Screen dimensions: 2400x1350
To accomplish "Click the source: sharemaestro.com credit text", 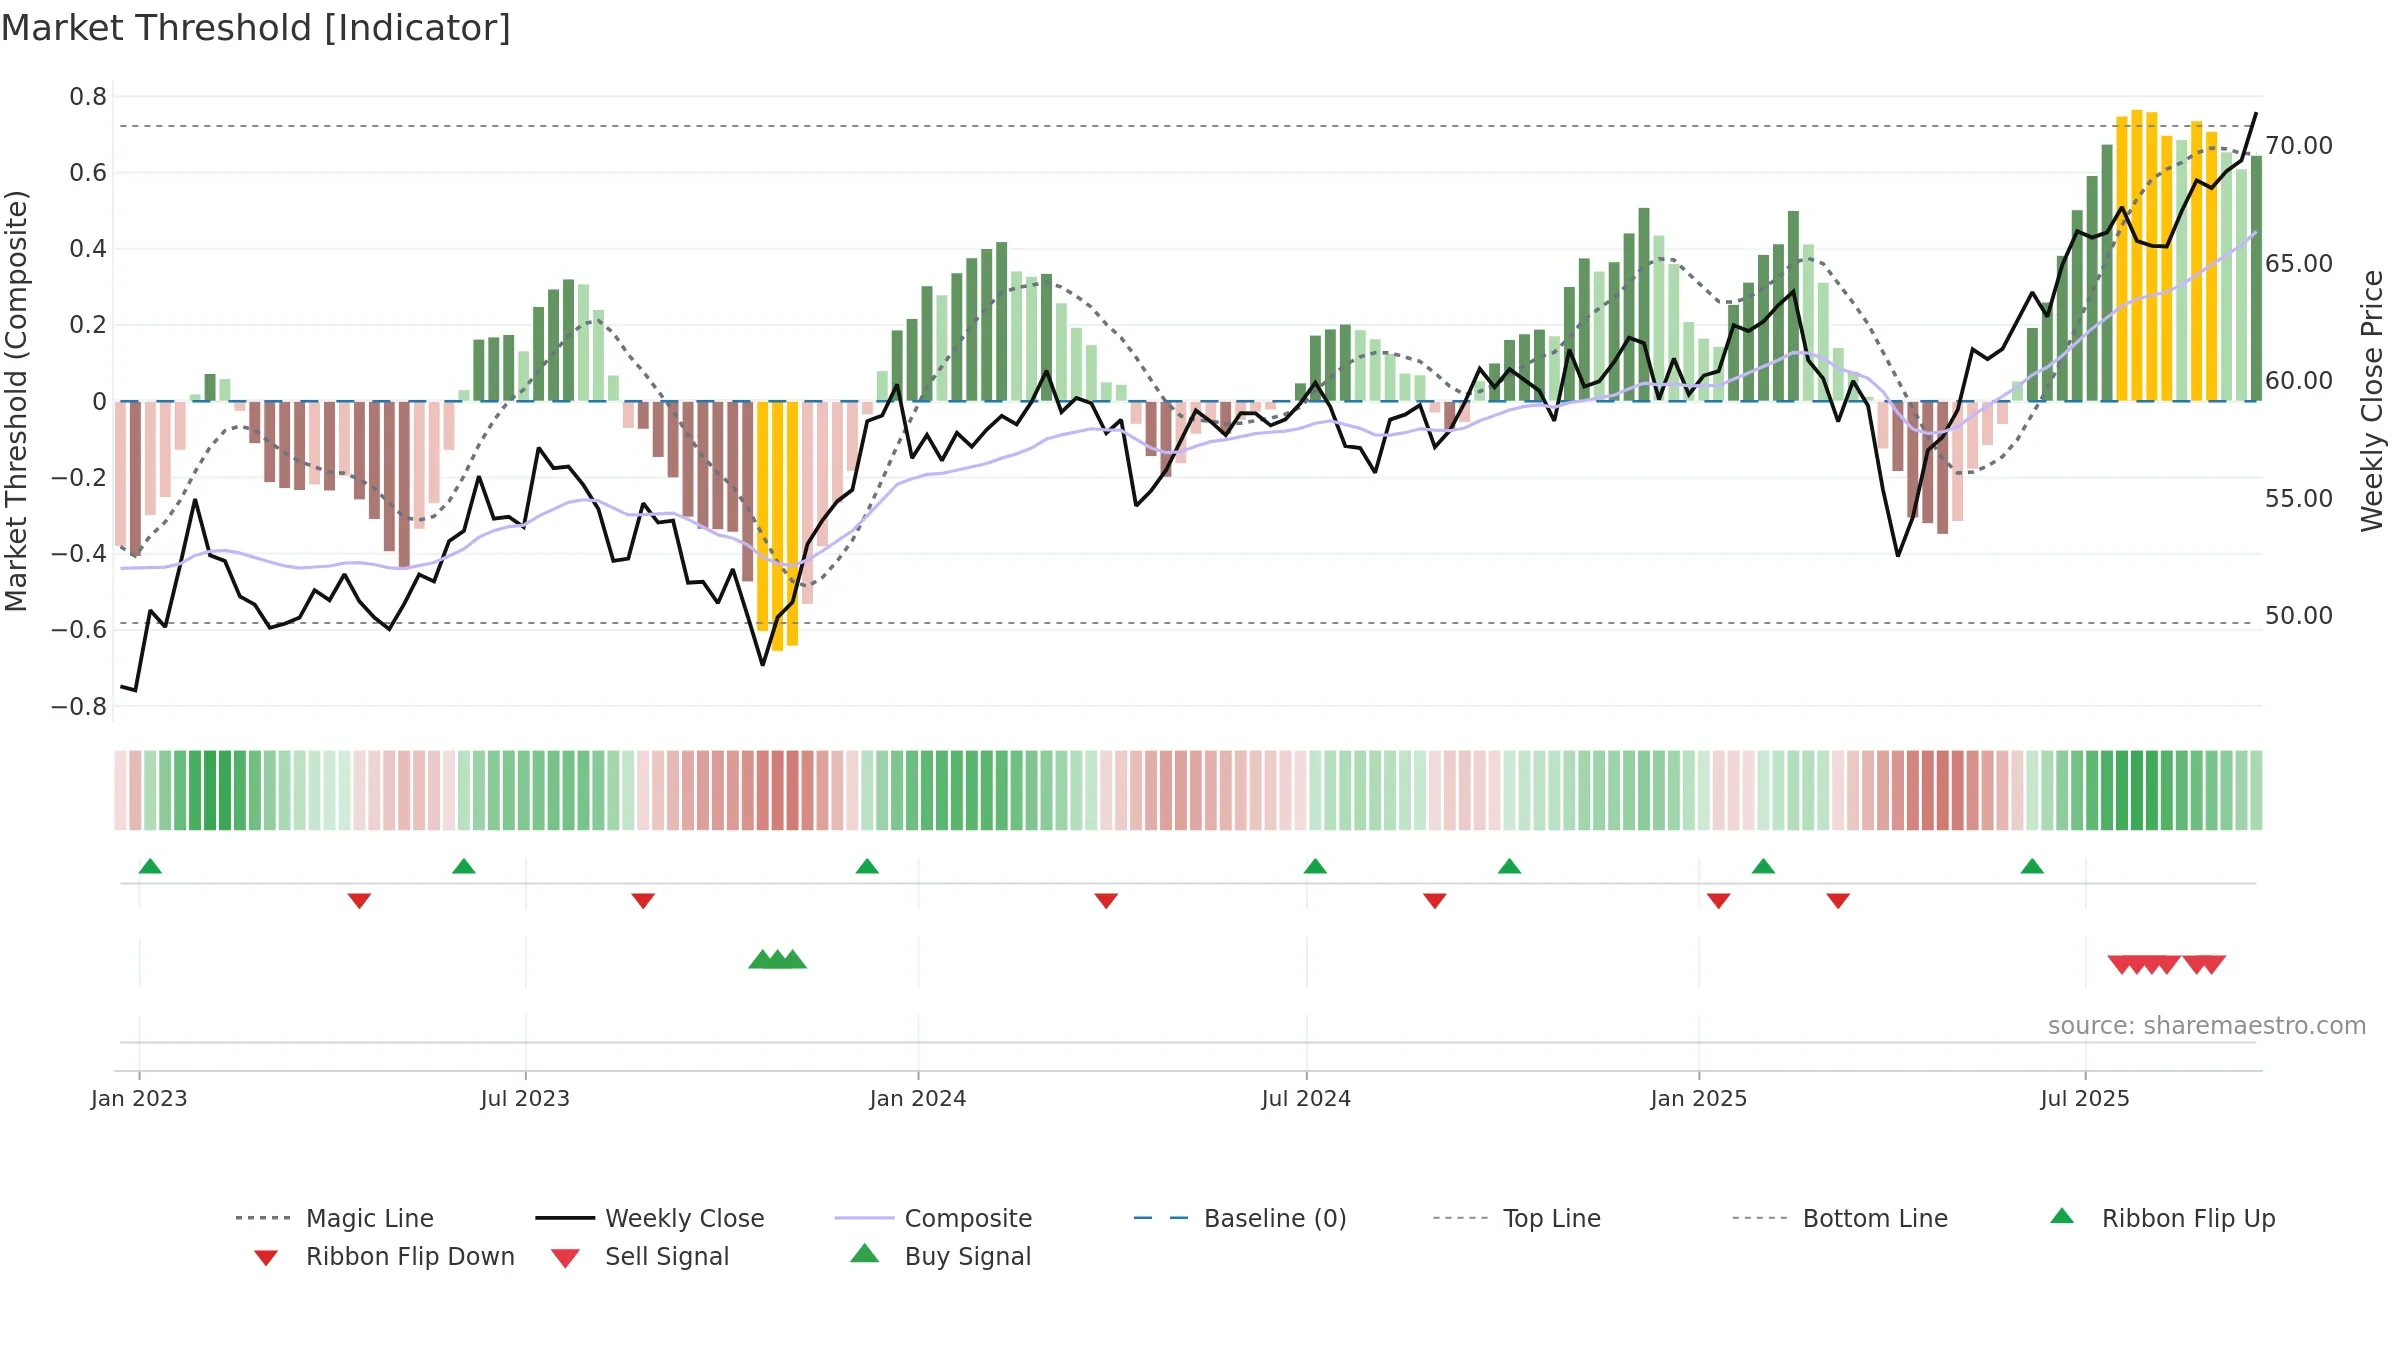I will [x=2207, y=1026].
